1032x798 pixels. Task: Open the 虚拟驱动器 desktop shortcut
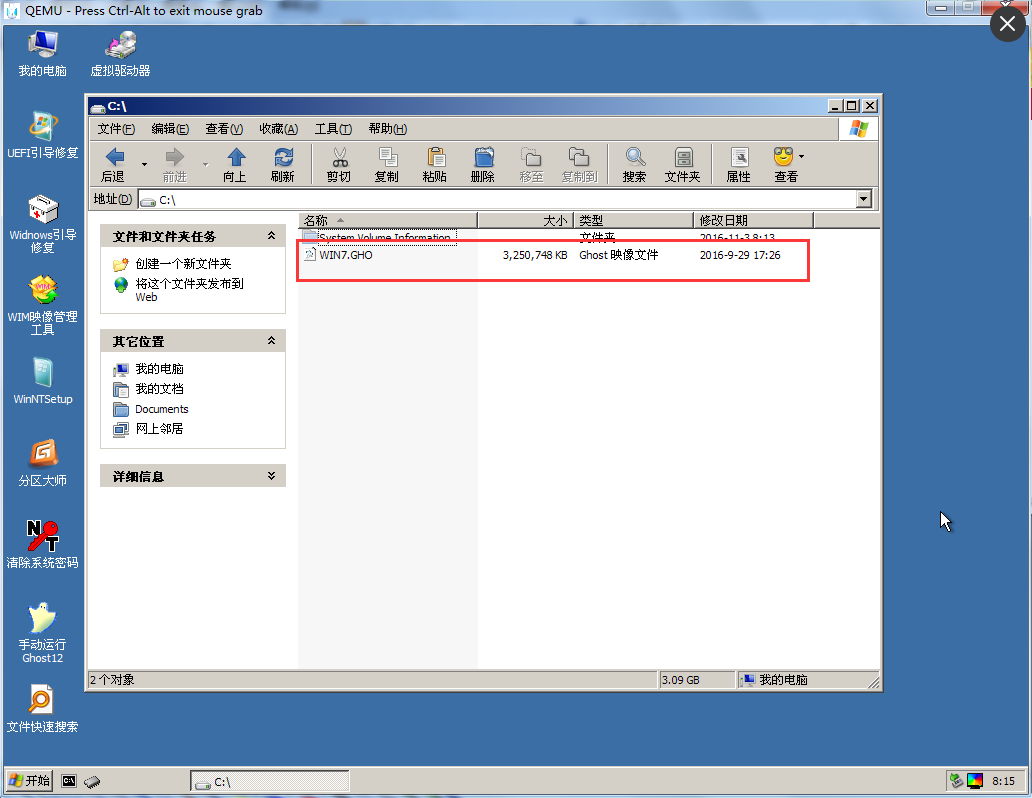point(119,45)
